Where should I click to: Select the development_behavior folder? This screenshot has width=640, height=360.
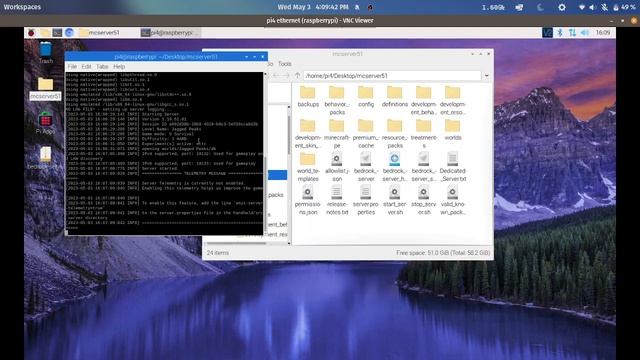coord(424,100)
